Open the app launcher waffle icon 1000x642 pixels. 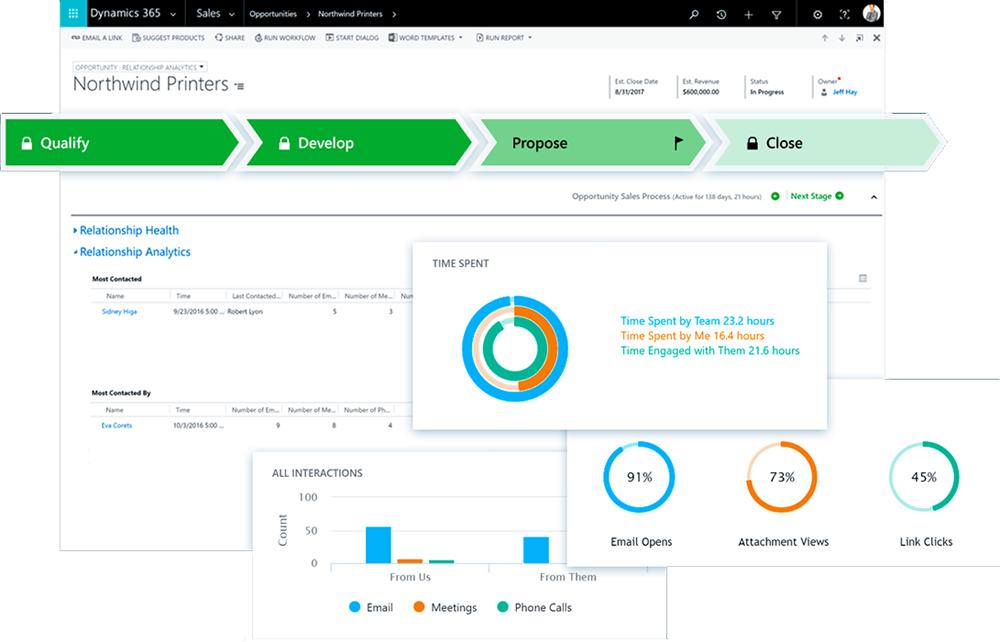[73, 13]
